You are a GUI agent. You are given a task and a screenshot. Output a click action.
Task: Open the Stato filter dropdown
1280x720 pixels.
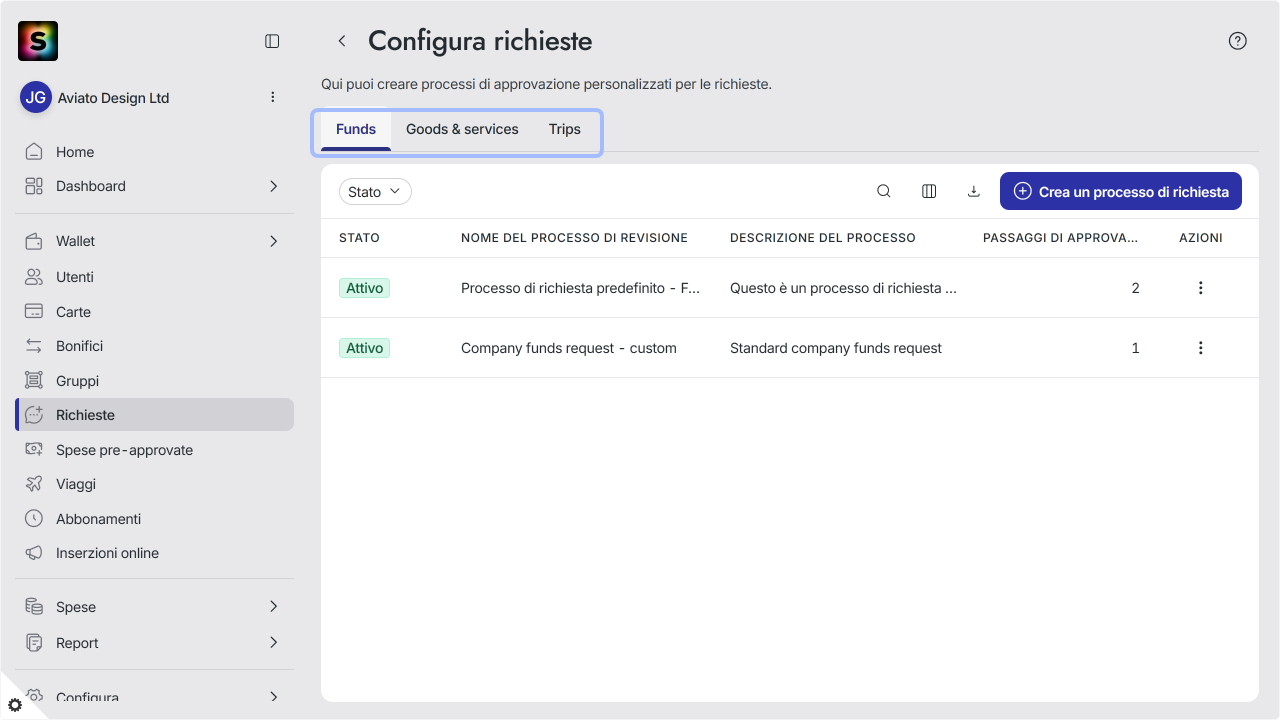pos(375,192)
